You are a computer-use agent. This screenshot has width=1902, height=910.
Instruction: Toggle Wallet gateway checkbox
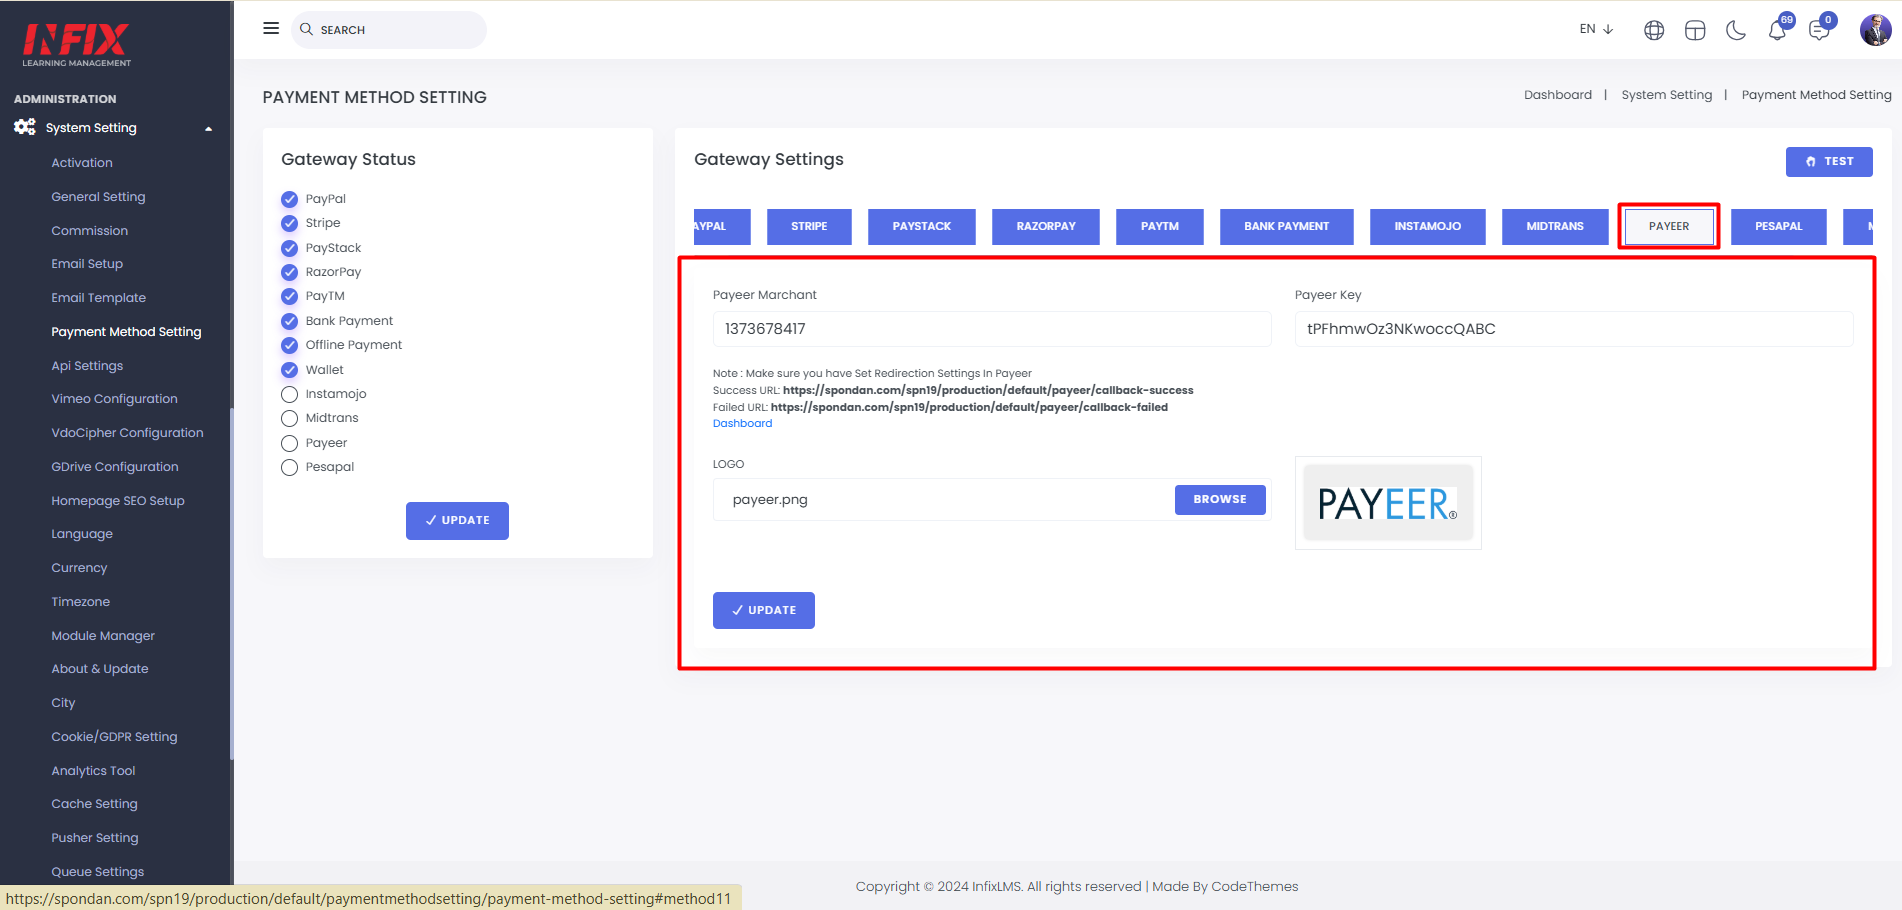[x=290, y=370]
